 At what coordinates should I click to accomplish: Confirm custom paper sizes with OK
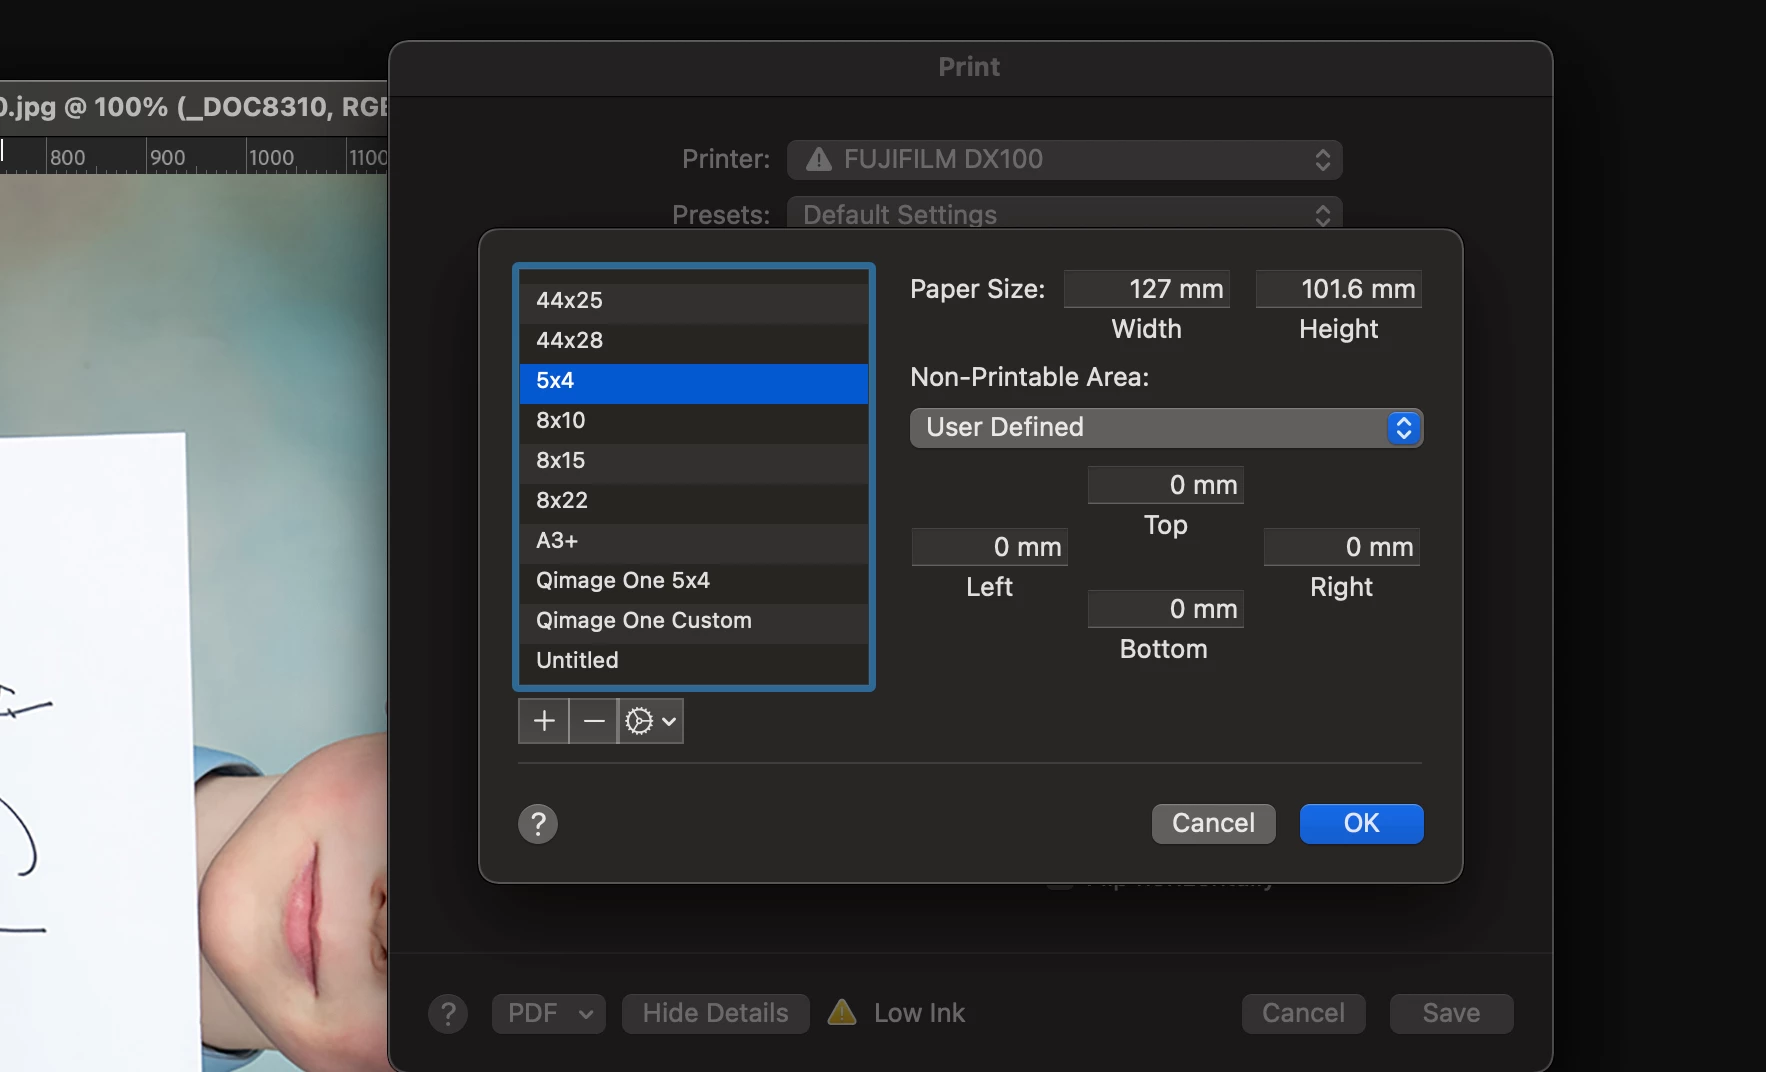point(1362,824)
